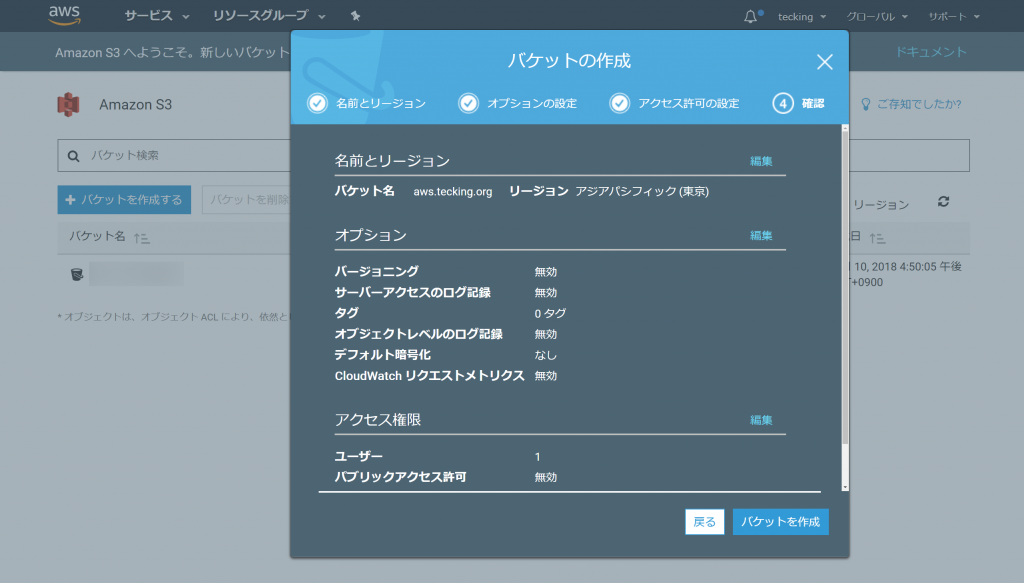Viewport: 1024px width, 583px height.
Task: Open the ドキュメント link
Action: [x=931, y=52]
